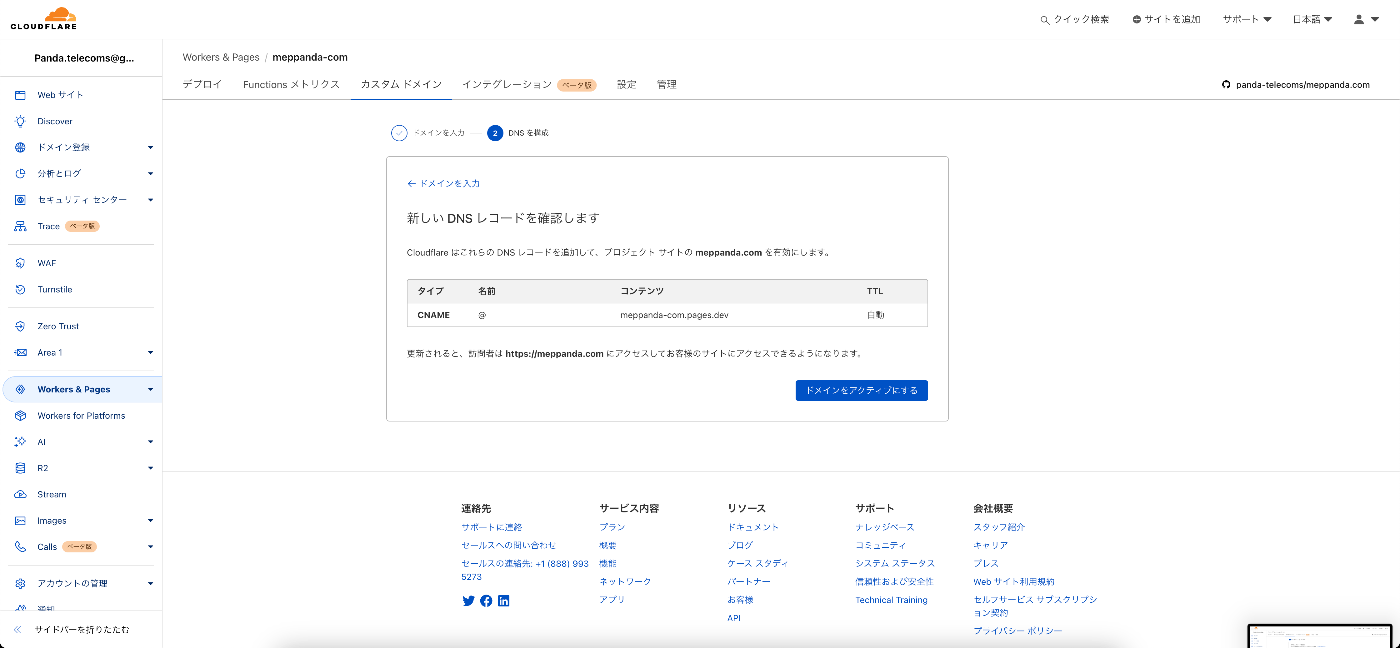Click the GitHub icon beside panda-telecoms/meppanda.com

click(1226, 85)
